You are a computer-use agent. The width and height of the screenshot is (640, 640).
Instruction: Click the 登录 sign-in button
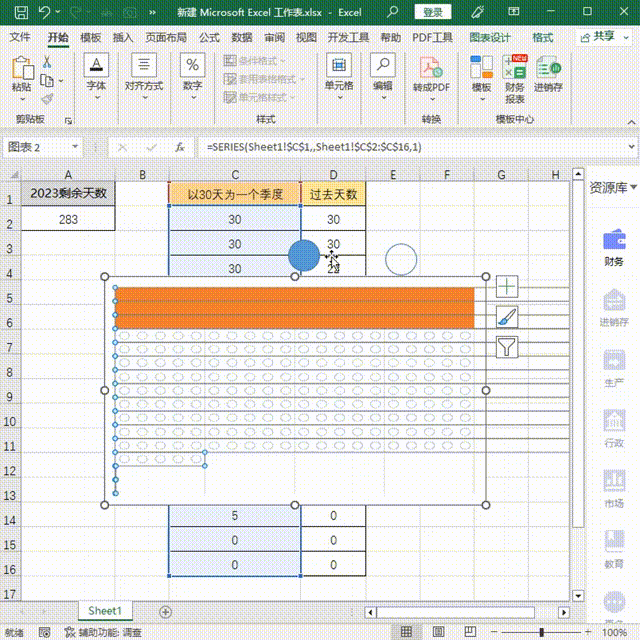click(x=433, y=12)
